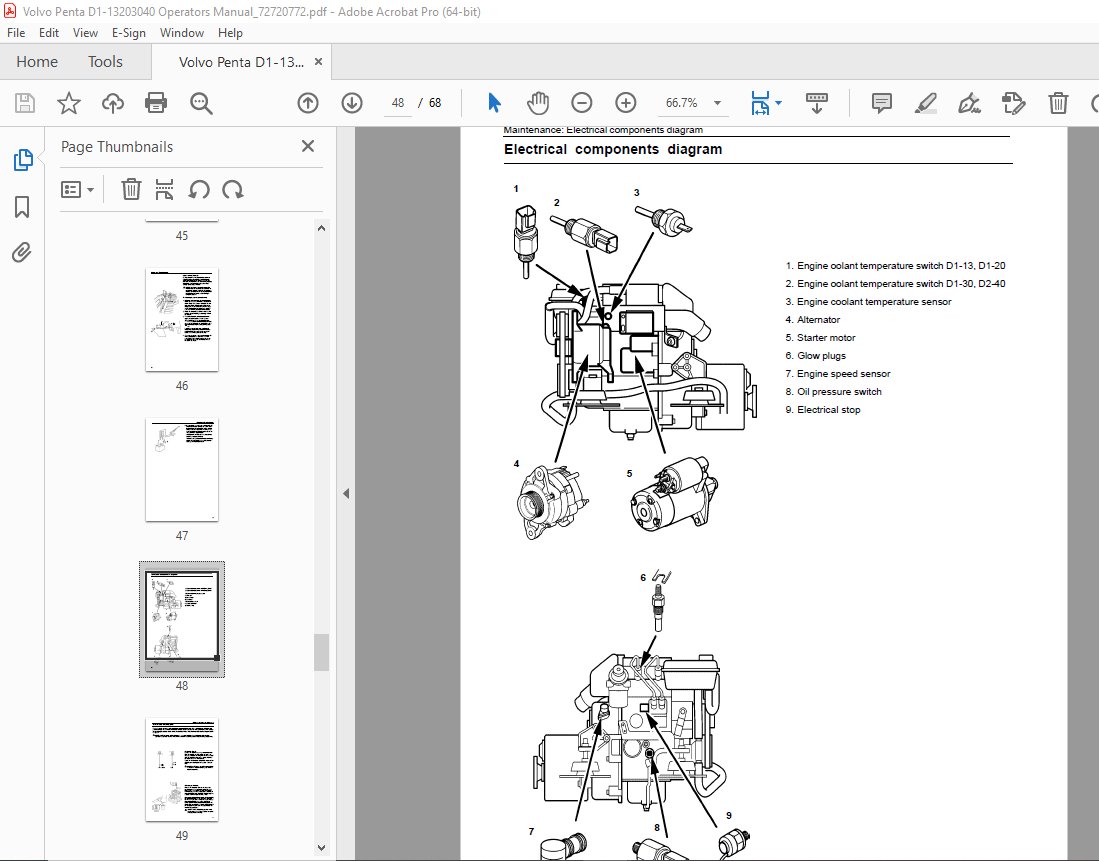Add a sticky note comment
The height and width of the screenshot is (861, 1099).
pyautogui.click(x=882, y=103)
